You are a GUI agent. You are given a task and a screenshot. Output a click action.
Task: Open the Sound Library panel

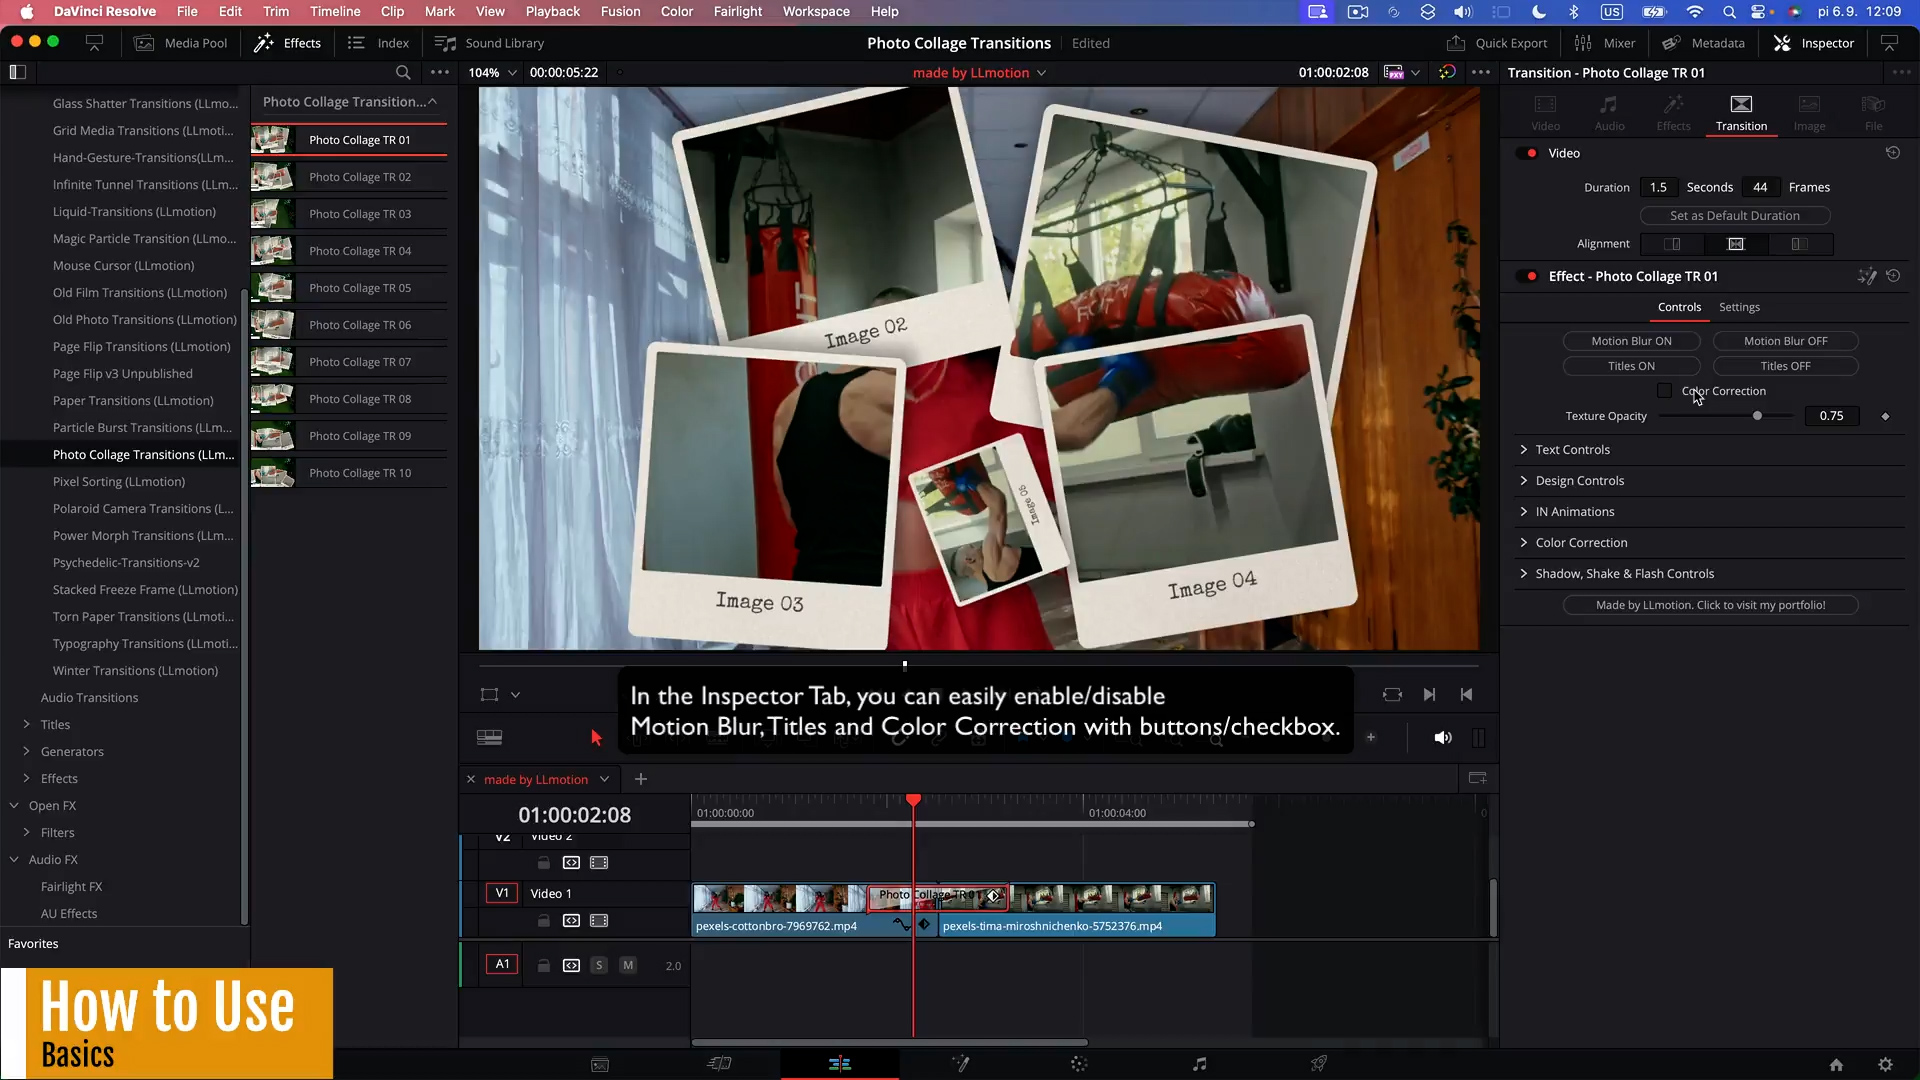tap(490, 43)
